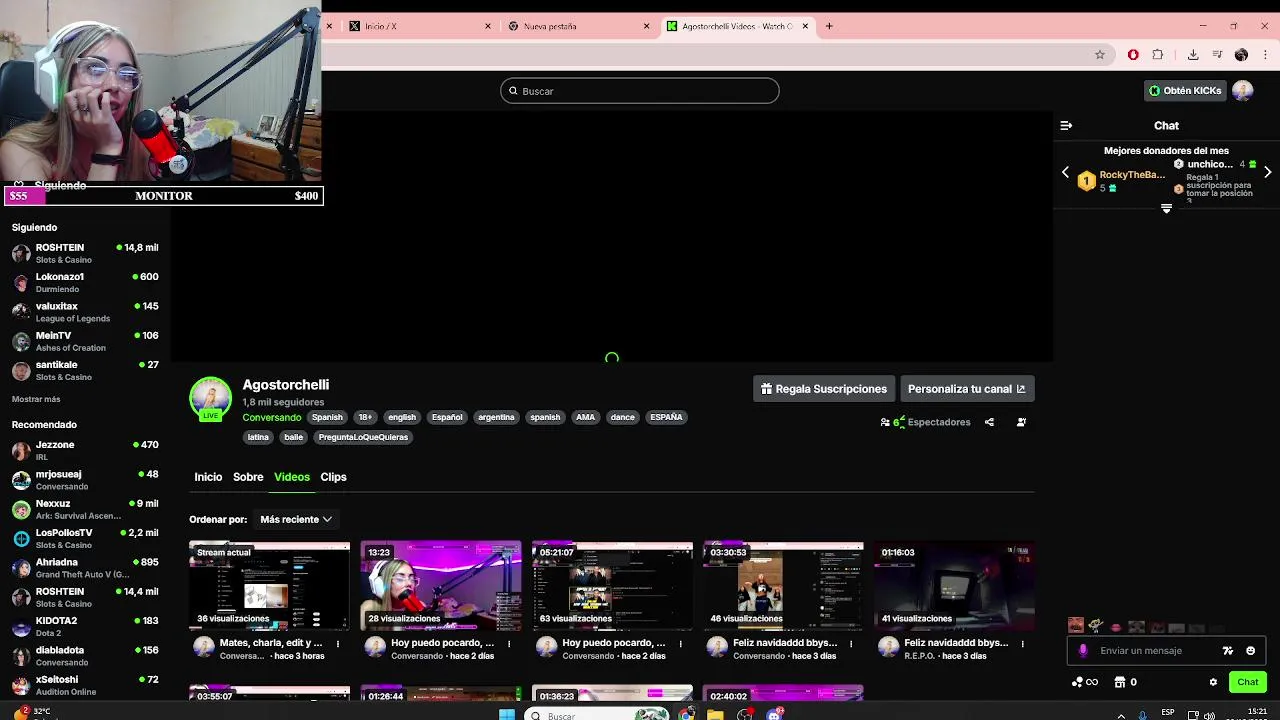Viewport: 1280px width, 720px height.
Task: Open the browser menu three dots
Action: pos(1266,55)
